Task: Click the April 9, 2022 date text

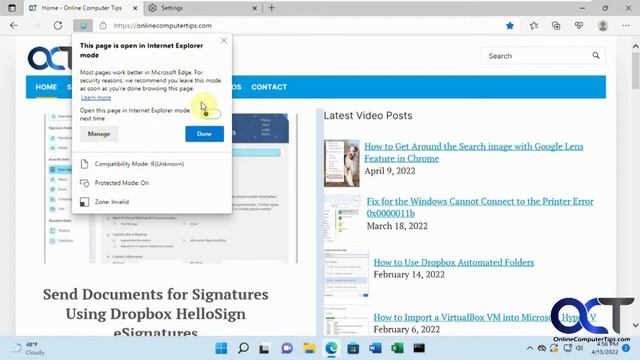Action: tap(390, 171)
